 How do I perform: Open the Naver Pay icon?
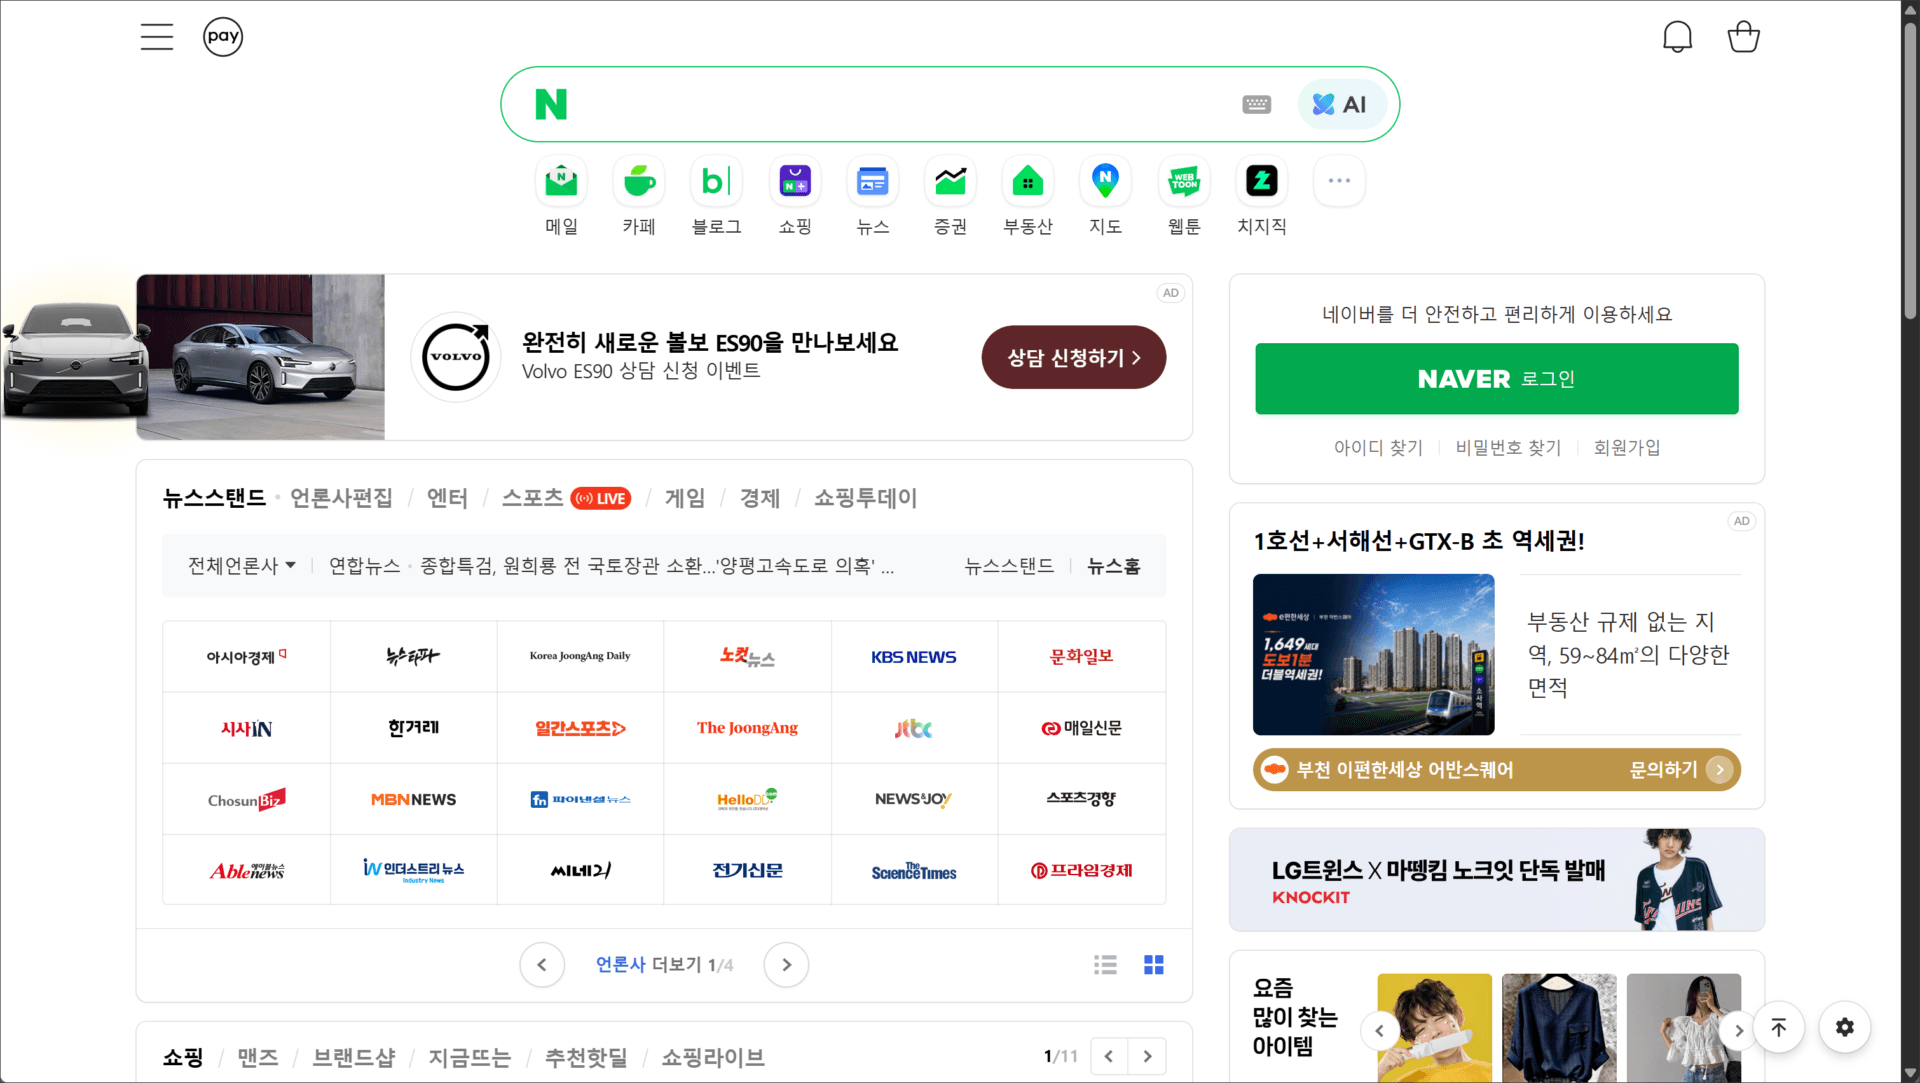click(223, 37)
